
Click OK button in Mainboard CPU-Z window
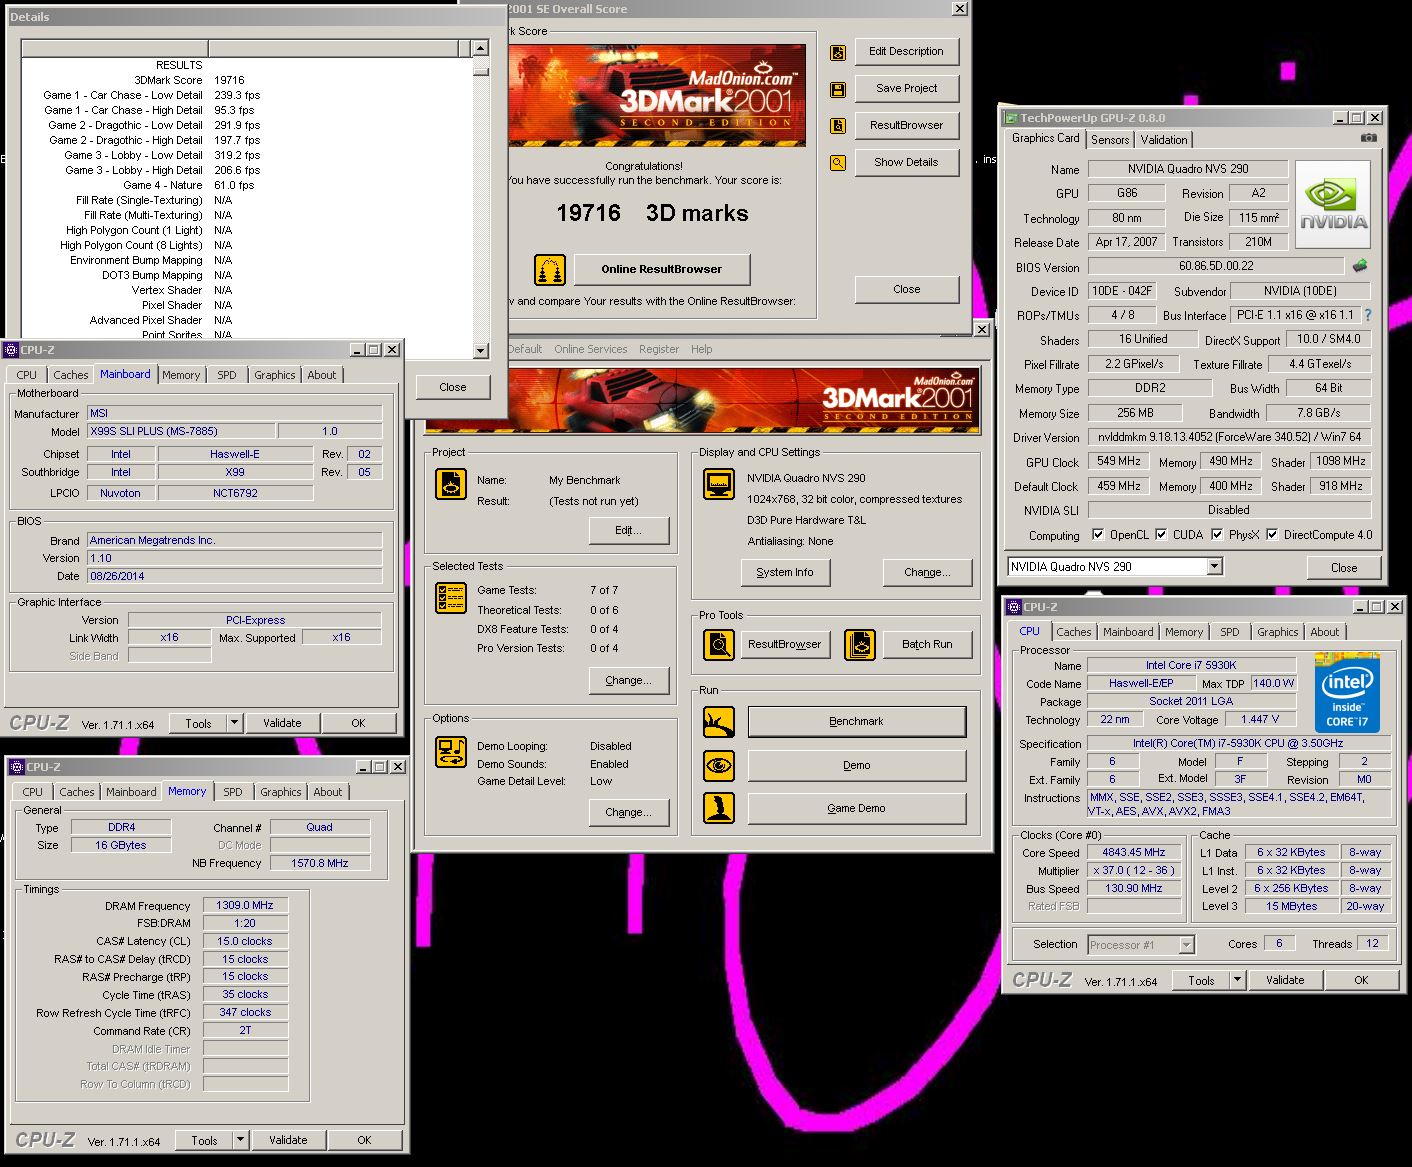coord(359,723)
